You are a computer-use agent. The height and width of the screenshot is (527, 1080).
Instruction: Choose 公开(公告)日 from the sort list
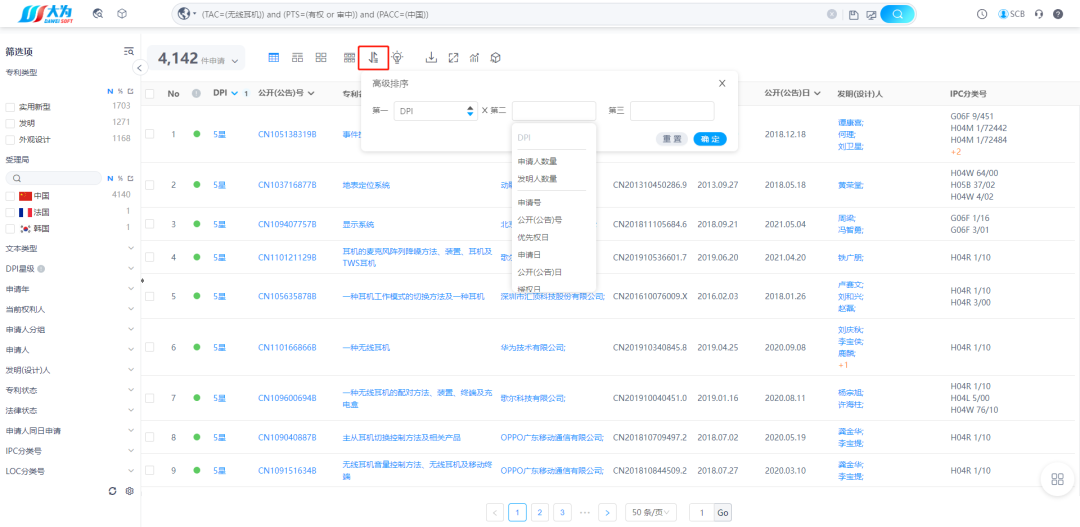pyautogui.click(x=539, y=272)
